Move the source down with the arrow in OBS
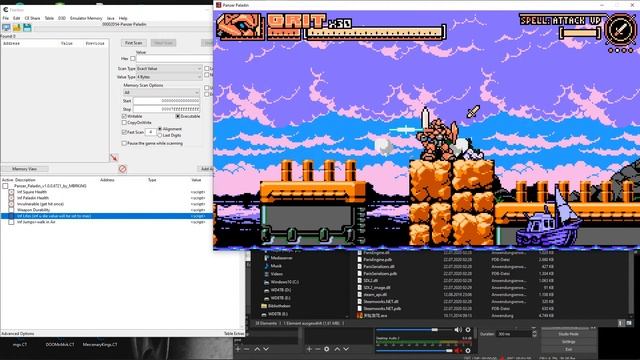 tap(346, 349)
